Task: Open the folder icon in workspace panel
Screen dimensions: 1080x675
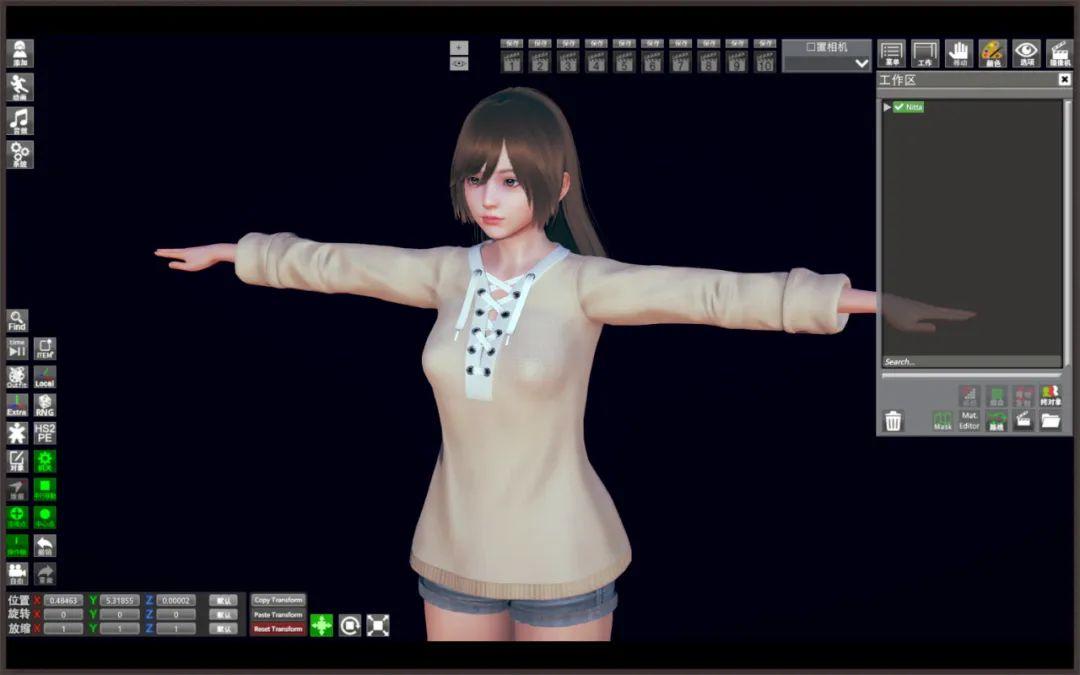Action: point(1050,421)
